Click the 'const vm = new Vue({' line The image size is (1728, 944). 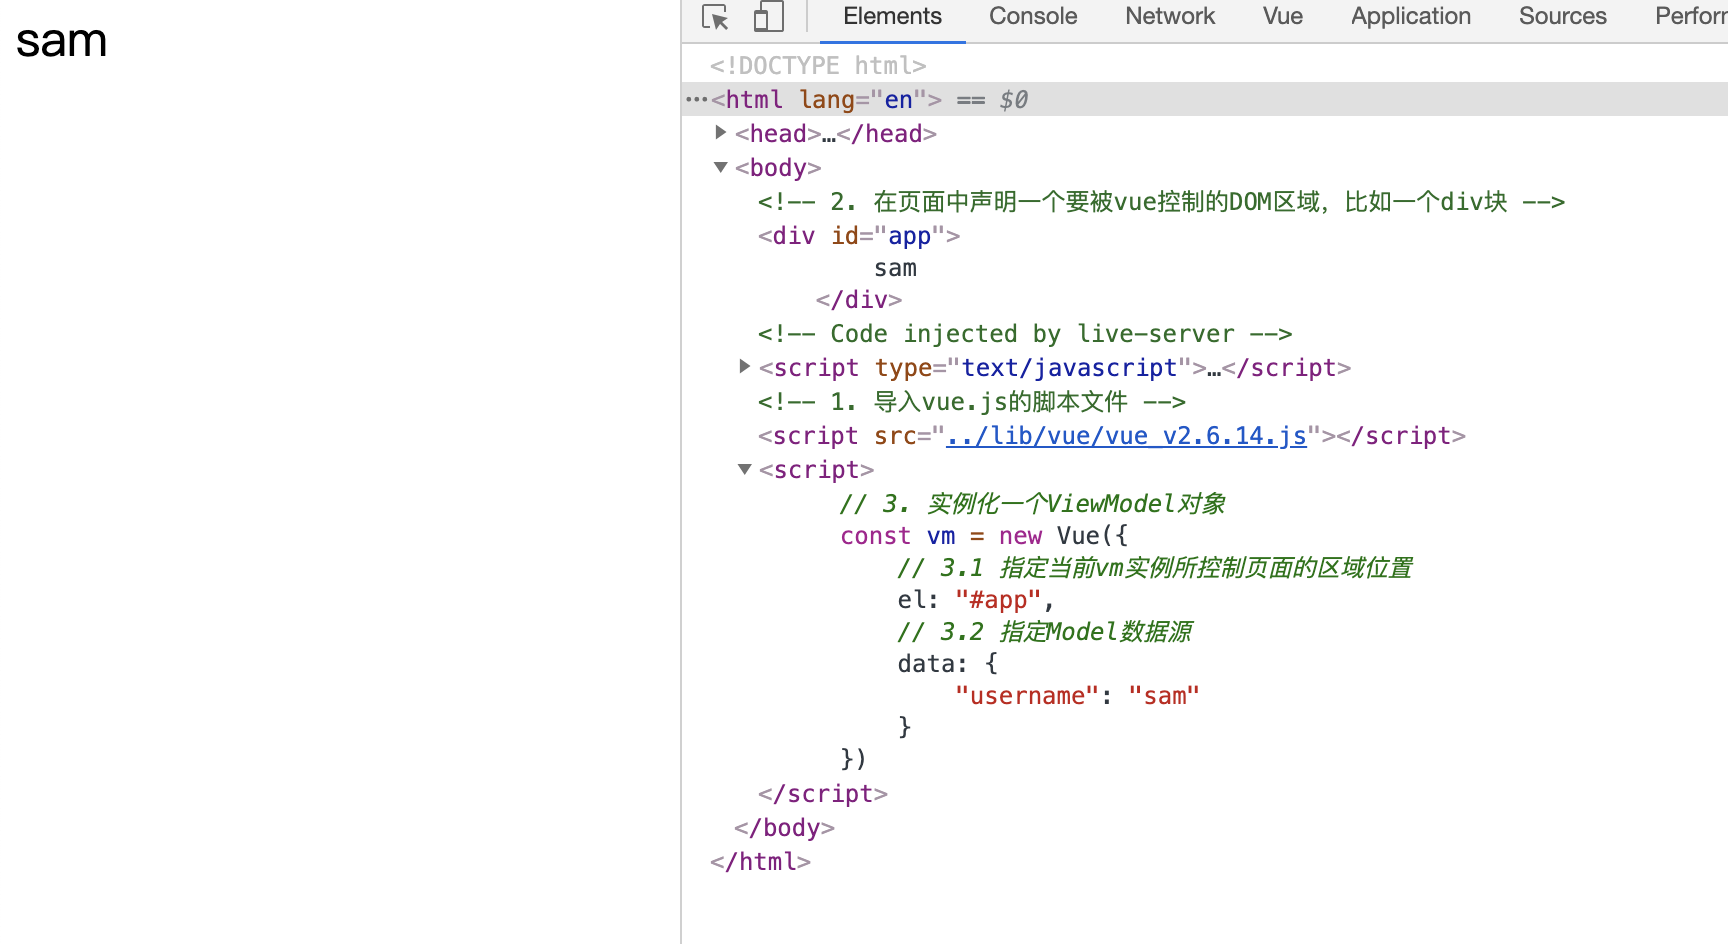click(984, 536)
